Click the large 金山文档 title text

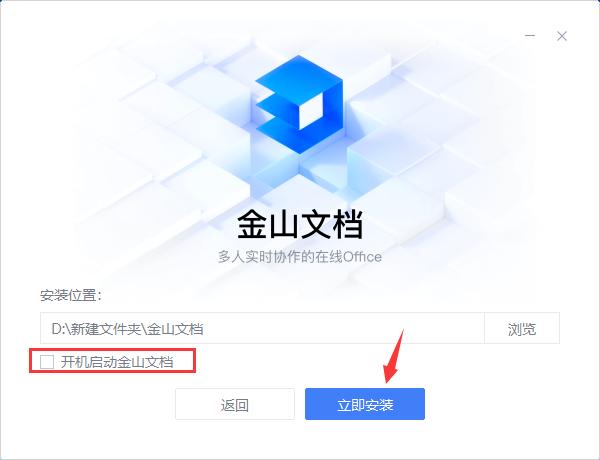pos(300,224)
